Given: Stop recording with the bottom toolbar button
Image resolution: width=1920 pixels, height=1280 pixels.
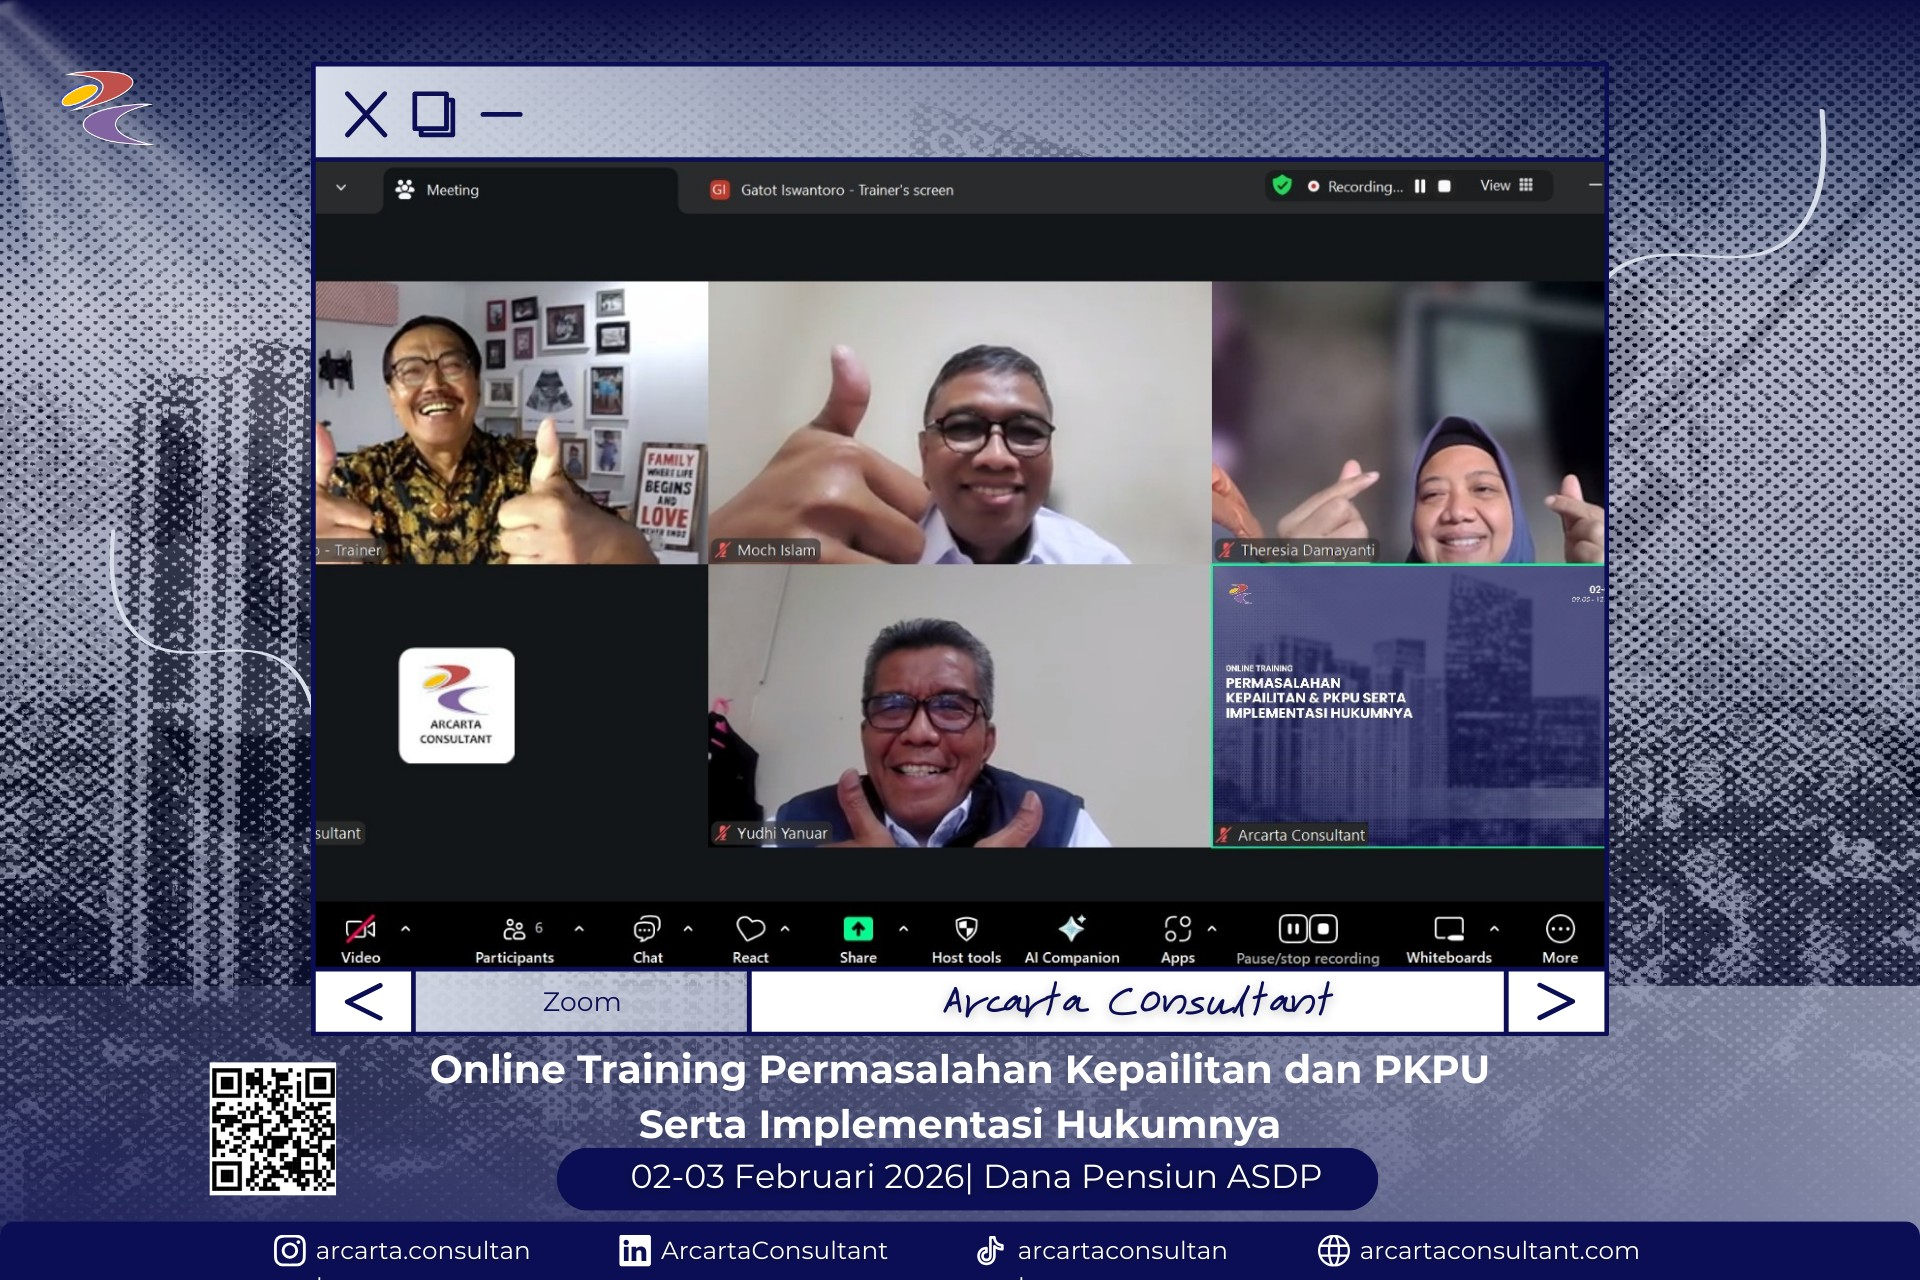Looking at the screenshot, I should pos(1323,929).
